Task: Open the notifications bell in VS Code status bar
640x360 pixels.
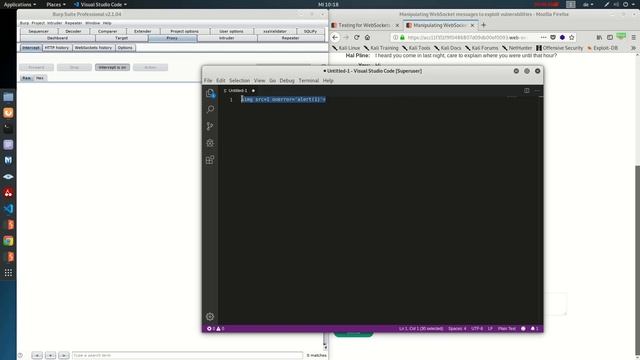Action: (534, 329)
